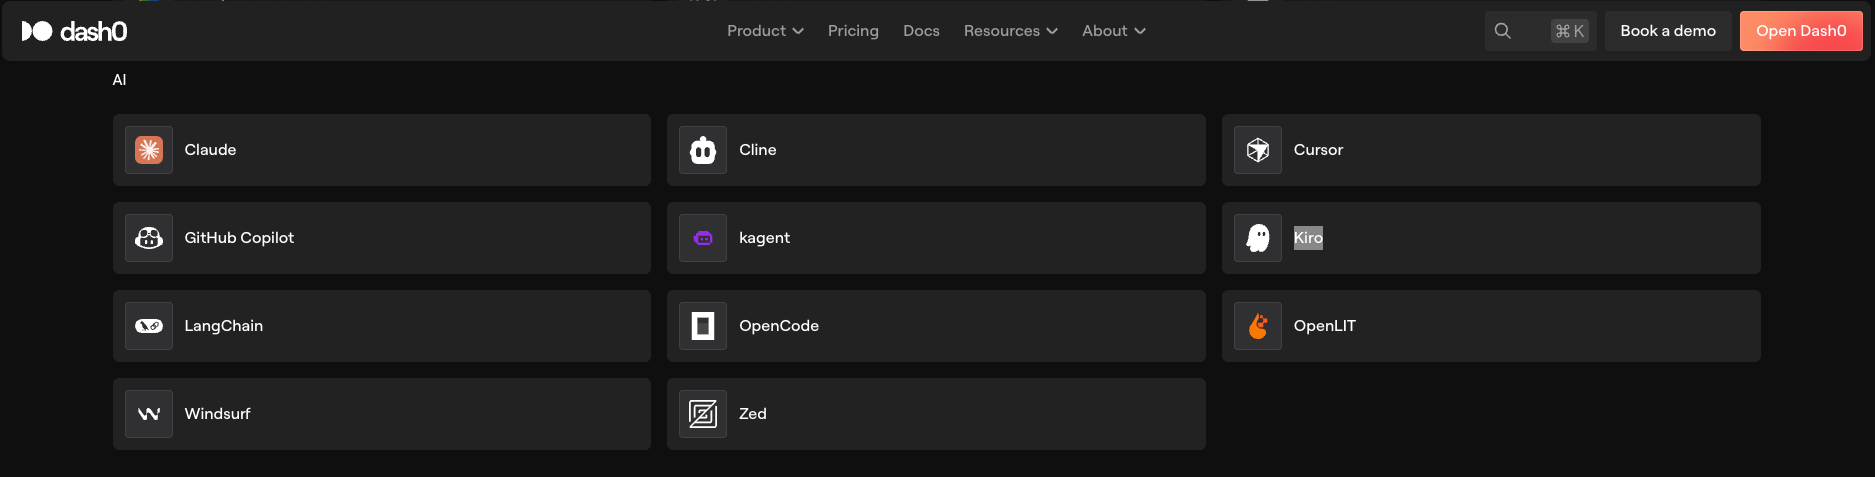1875x477 pixels.
Task: Click the Kiro ghost icon
Action: coord(1258,238)
